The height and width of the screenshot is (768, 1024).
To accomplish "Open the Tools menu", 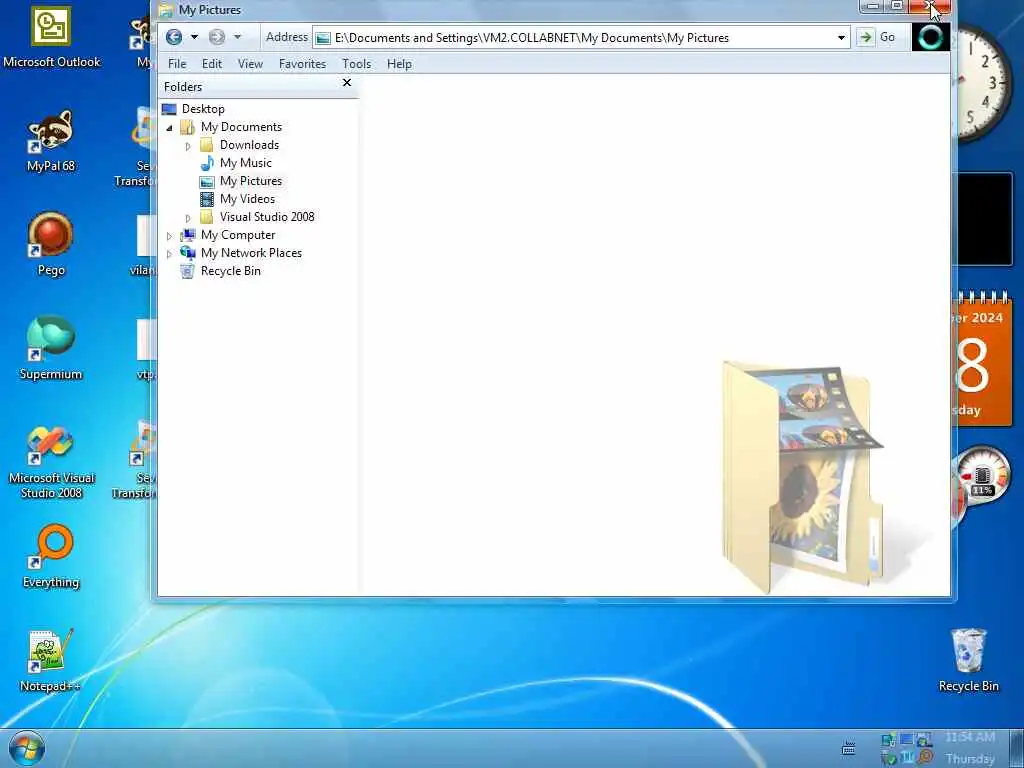I will [357, 63].
